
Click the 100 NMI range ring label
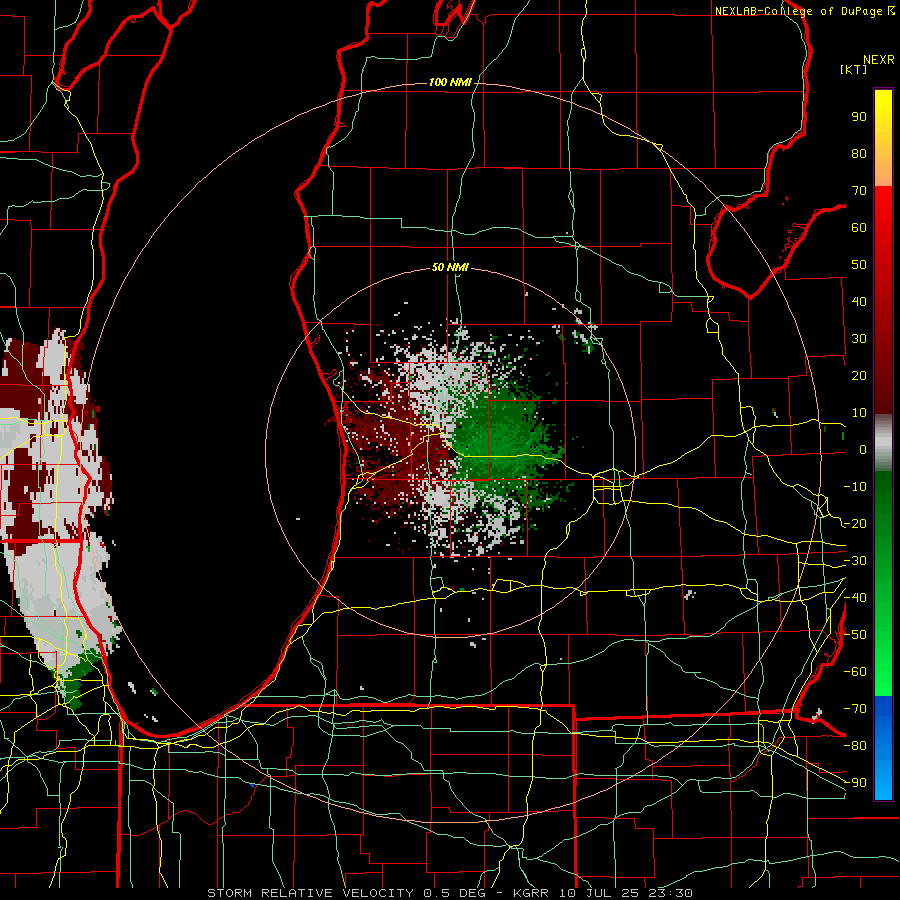(450, 83)
